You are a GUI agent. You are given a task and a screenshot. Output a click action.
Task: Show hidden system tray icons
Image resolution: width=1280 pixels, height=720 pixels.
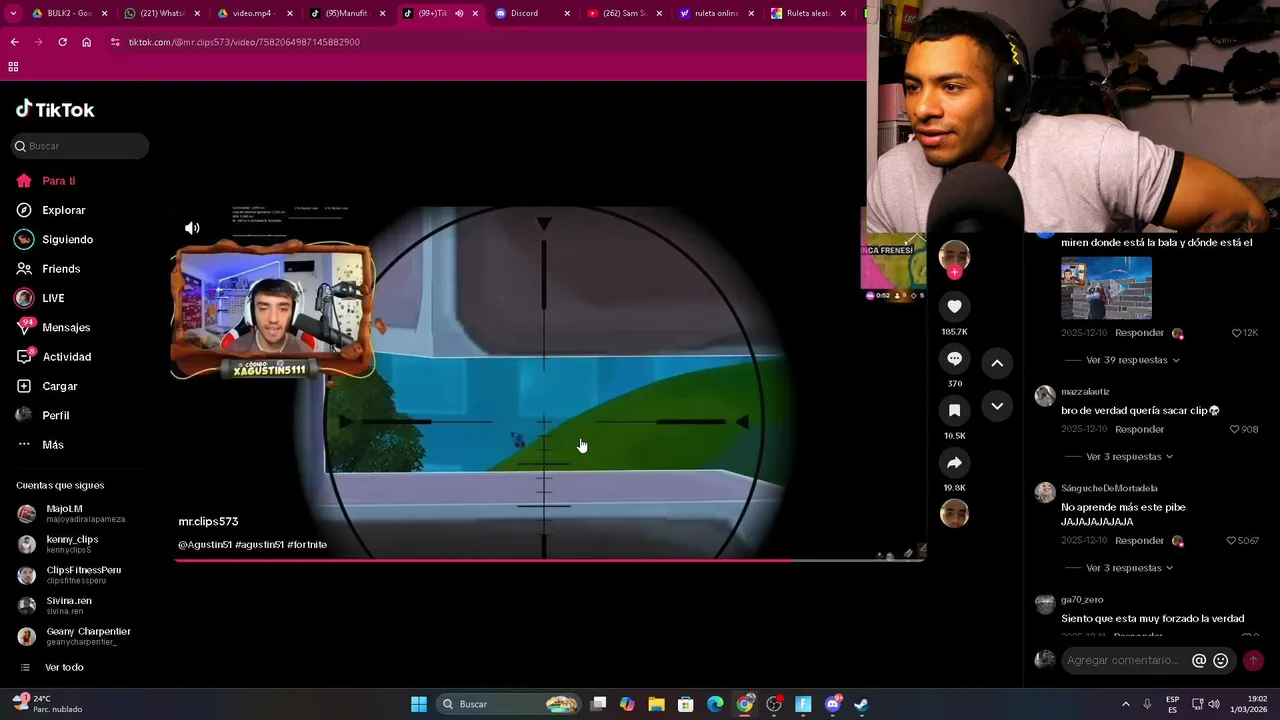(x=1125, y=704)
